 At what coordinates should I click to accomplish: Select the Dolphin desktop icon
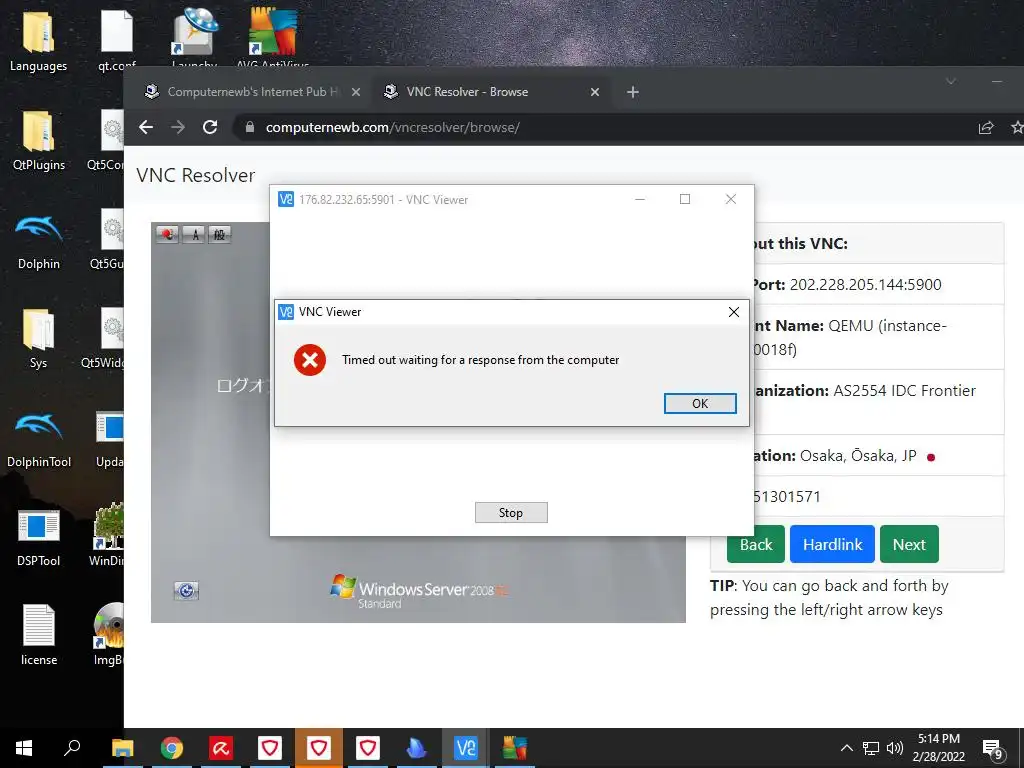click(39, 240)
